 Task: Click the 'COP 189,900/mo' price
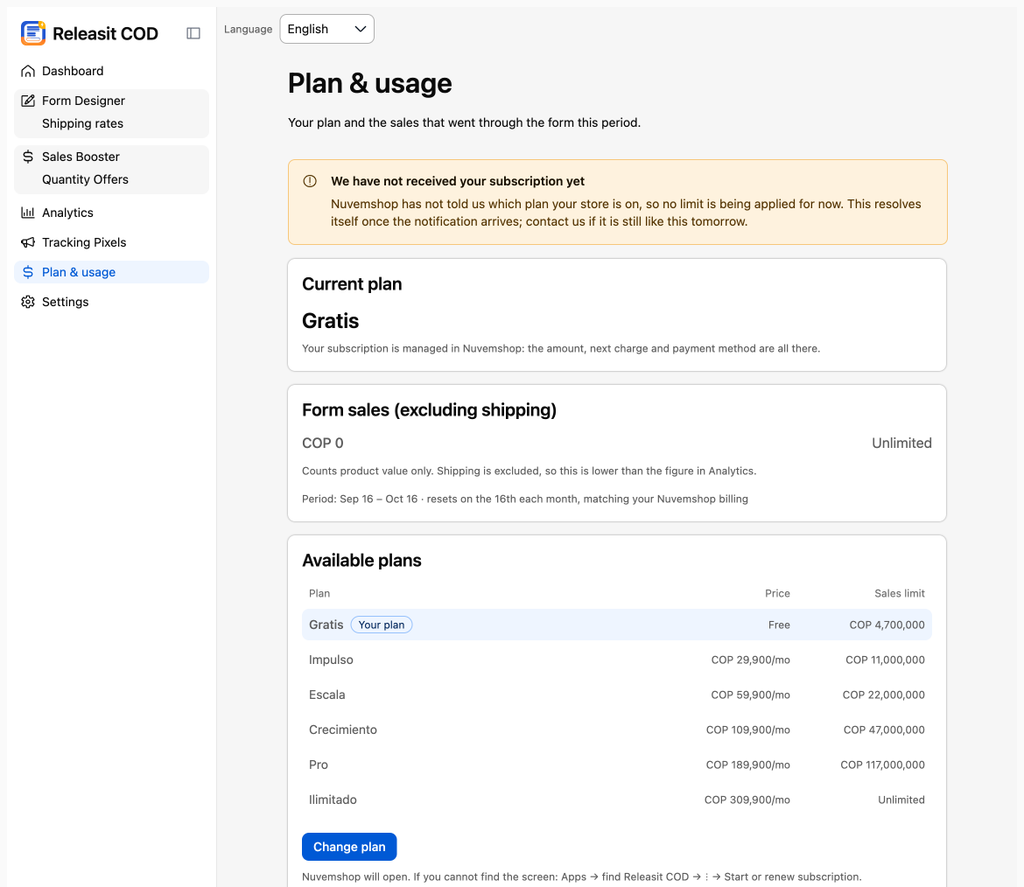coord(748,765)
